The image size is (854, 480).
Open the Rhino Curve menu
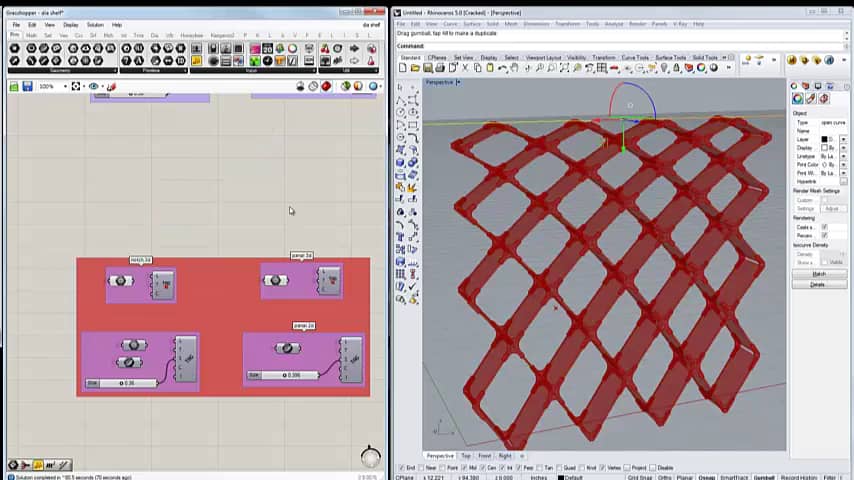pos(450,24)
